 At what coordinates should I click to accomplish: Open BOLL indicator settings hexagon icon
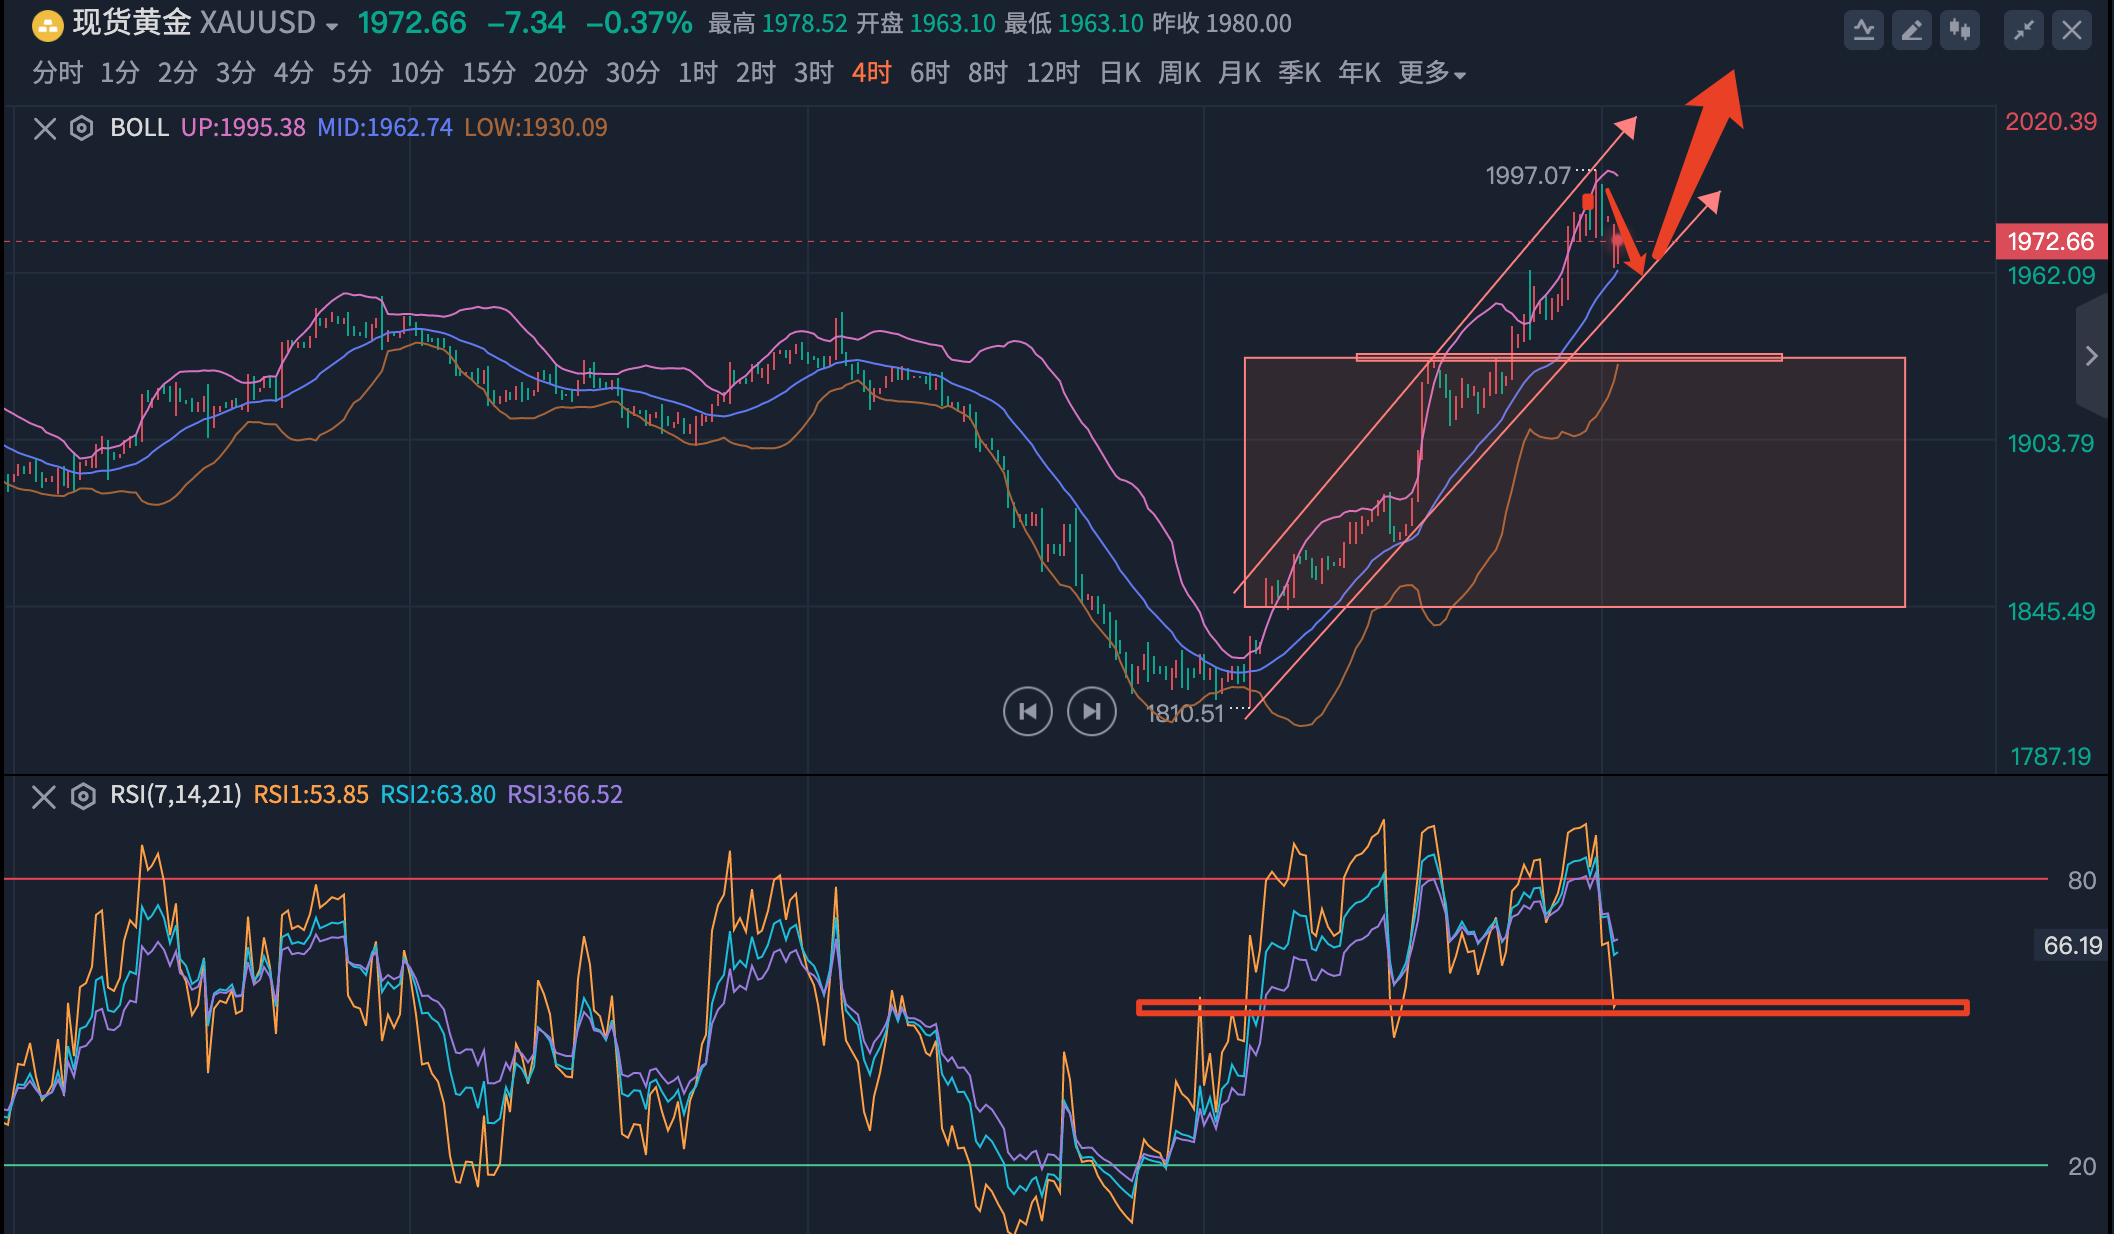point(82,128)
